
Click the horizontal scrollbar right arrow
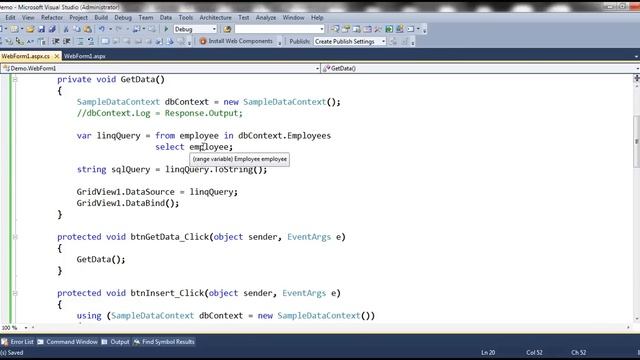click(628, 327)
